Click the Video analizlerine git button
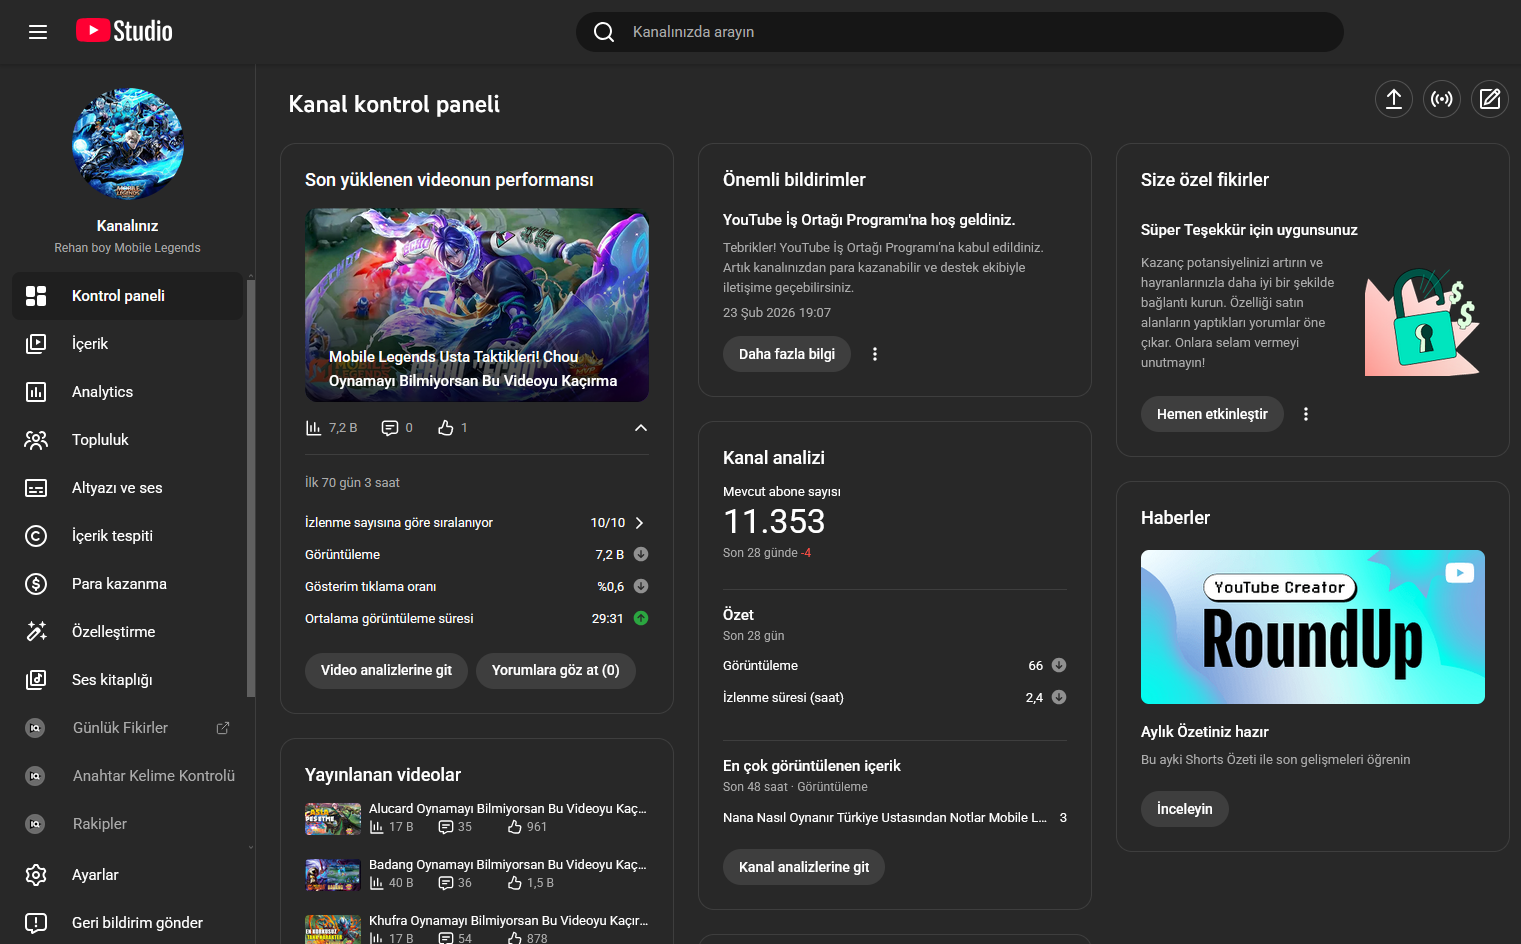Image resolution: width=1521 pixels, height=944 pixels. click(386, 670)
